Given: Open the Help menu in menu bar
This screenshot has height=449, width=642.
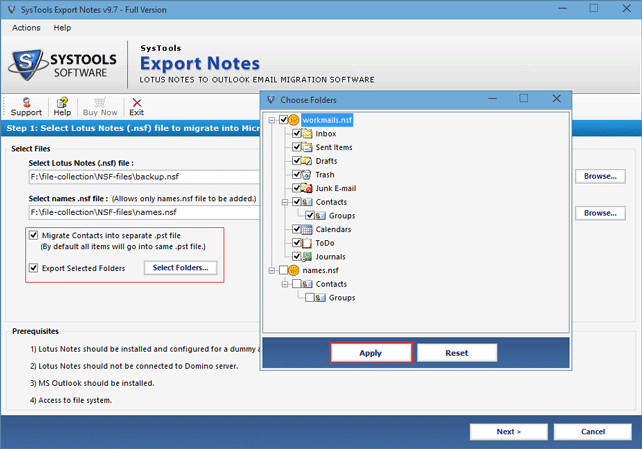Looking at the screenshot, I should click(x=62, y=28).
